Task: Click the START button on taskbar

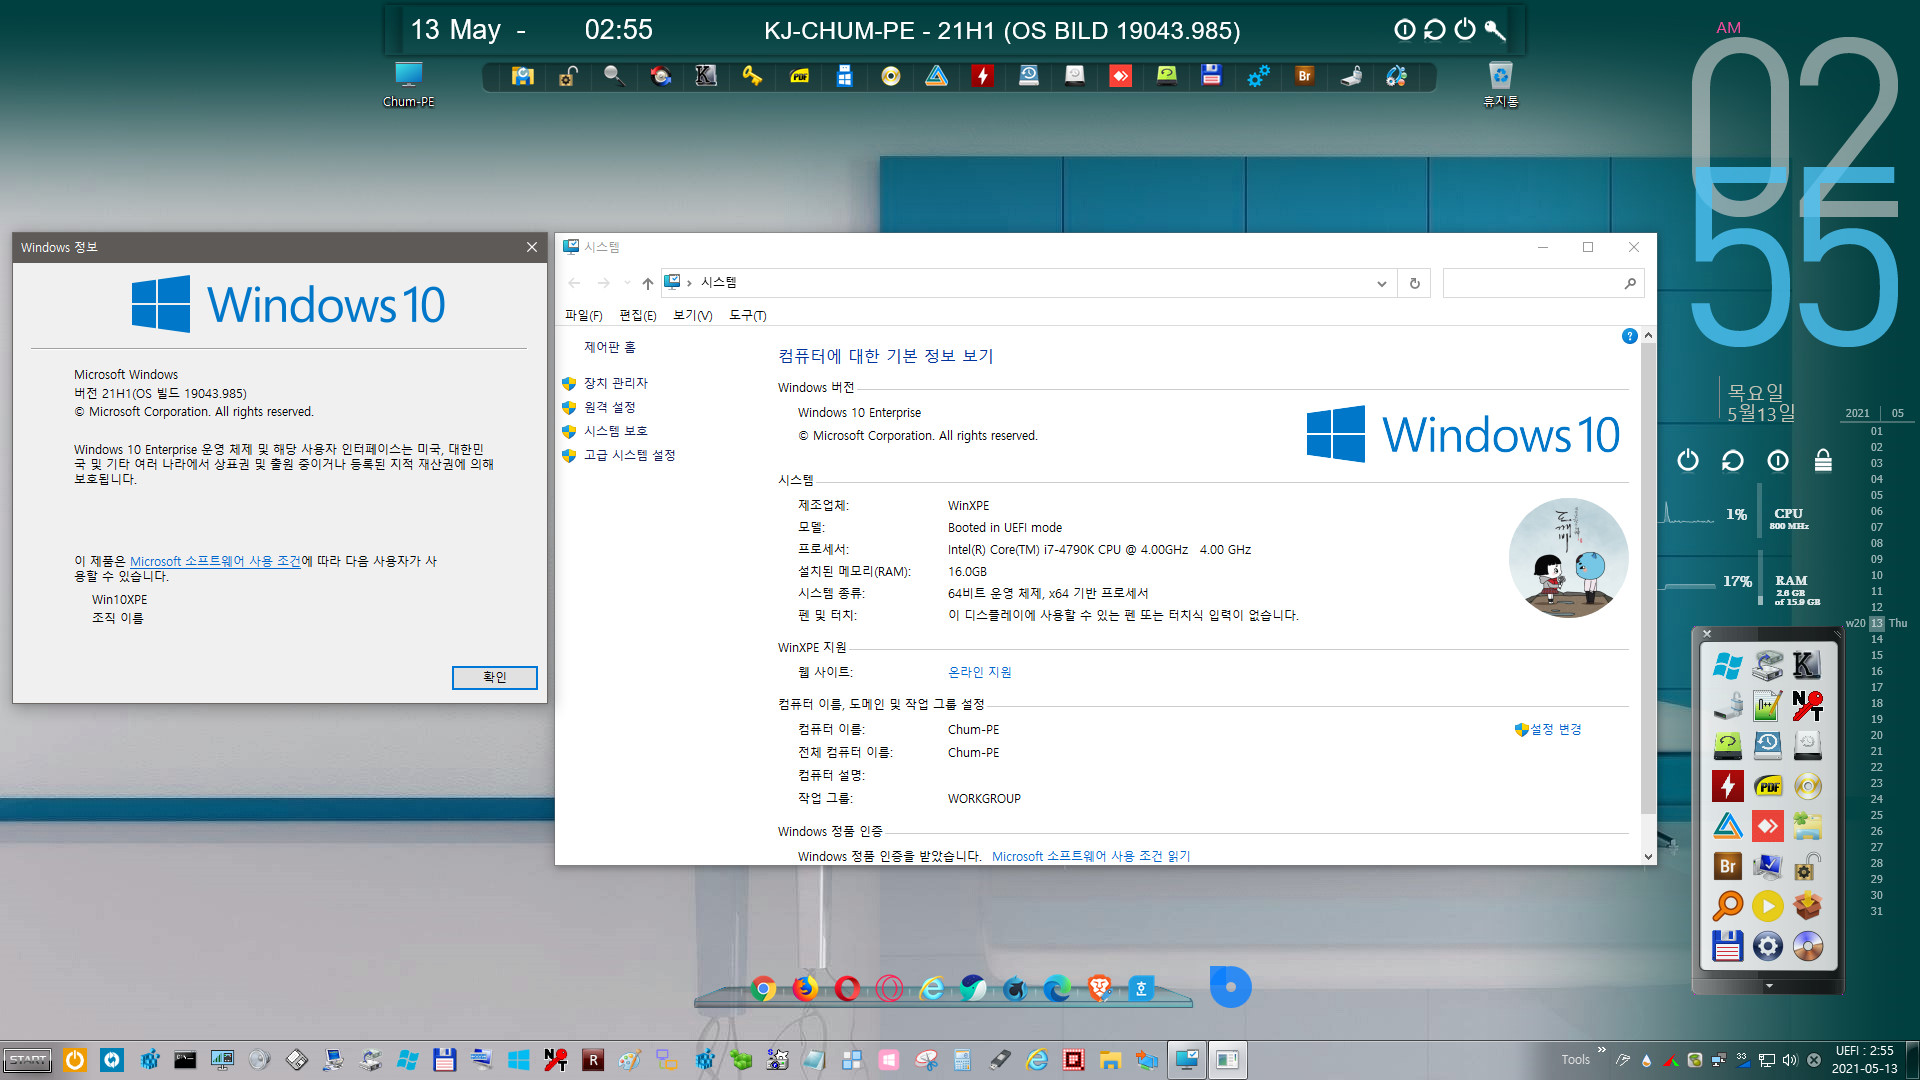Action: click(x=28, y=1060)
